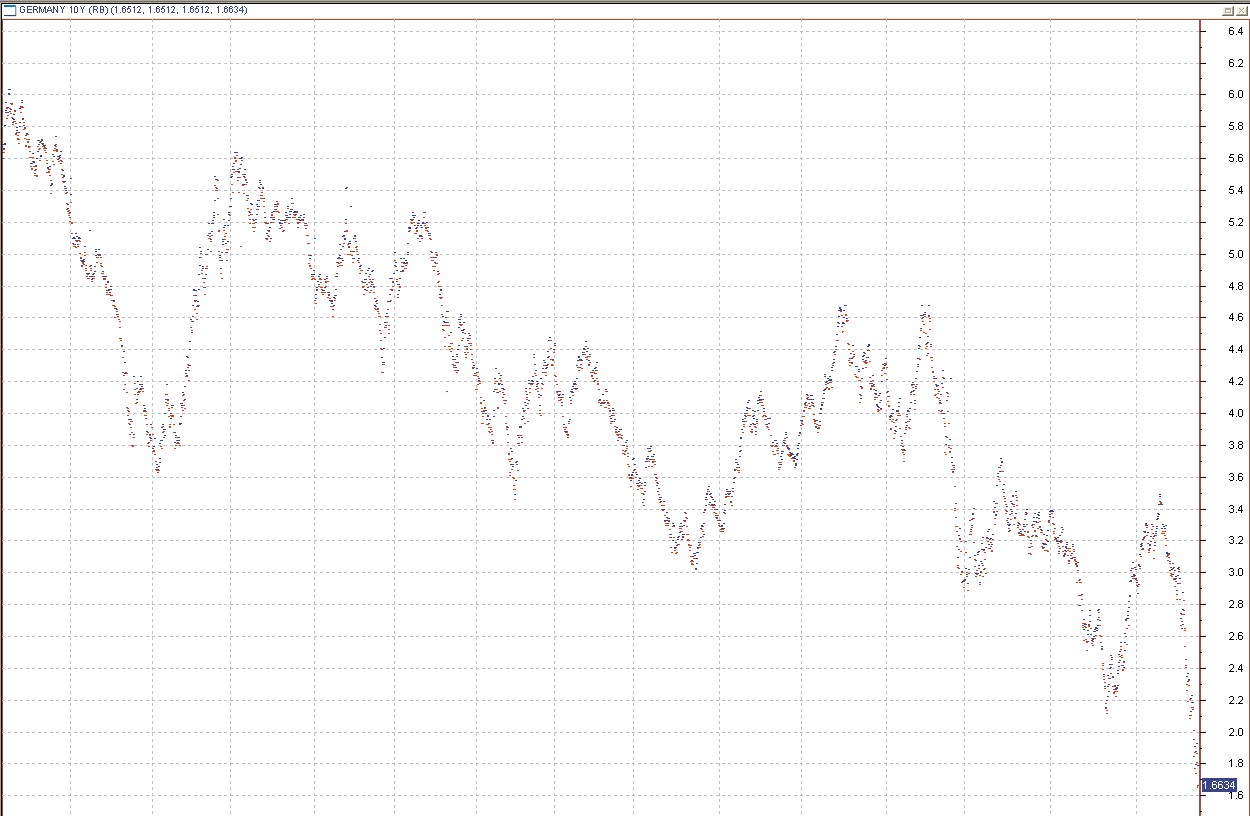The height and width of the screenshot is (816, 1250).
Task: Click the 6.0 label on price axis
Action: pos(1235,95)
